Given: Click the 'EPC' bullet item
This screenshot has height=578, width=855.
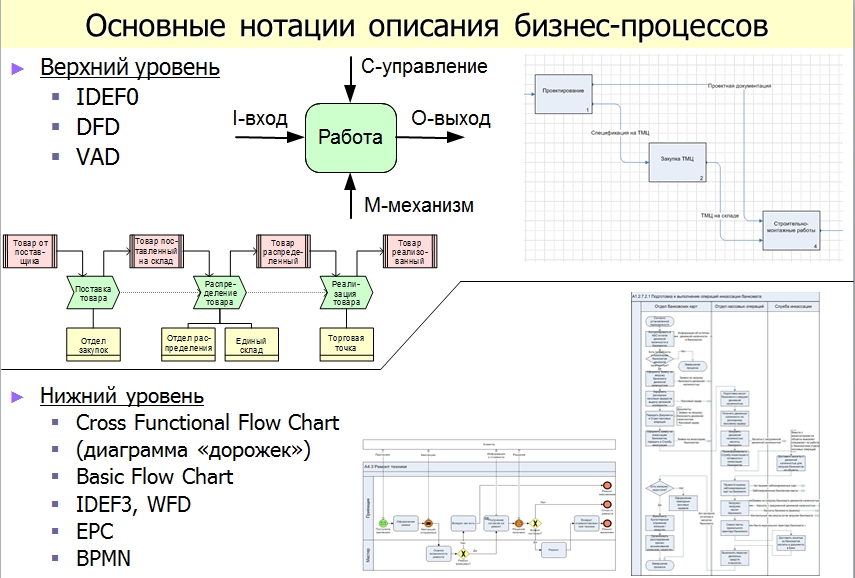Looking at the screenshot, I should coord(95,532).
